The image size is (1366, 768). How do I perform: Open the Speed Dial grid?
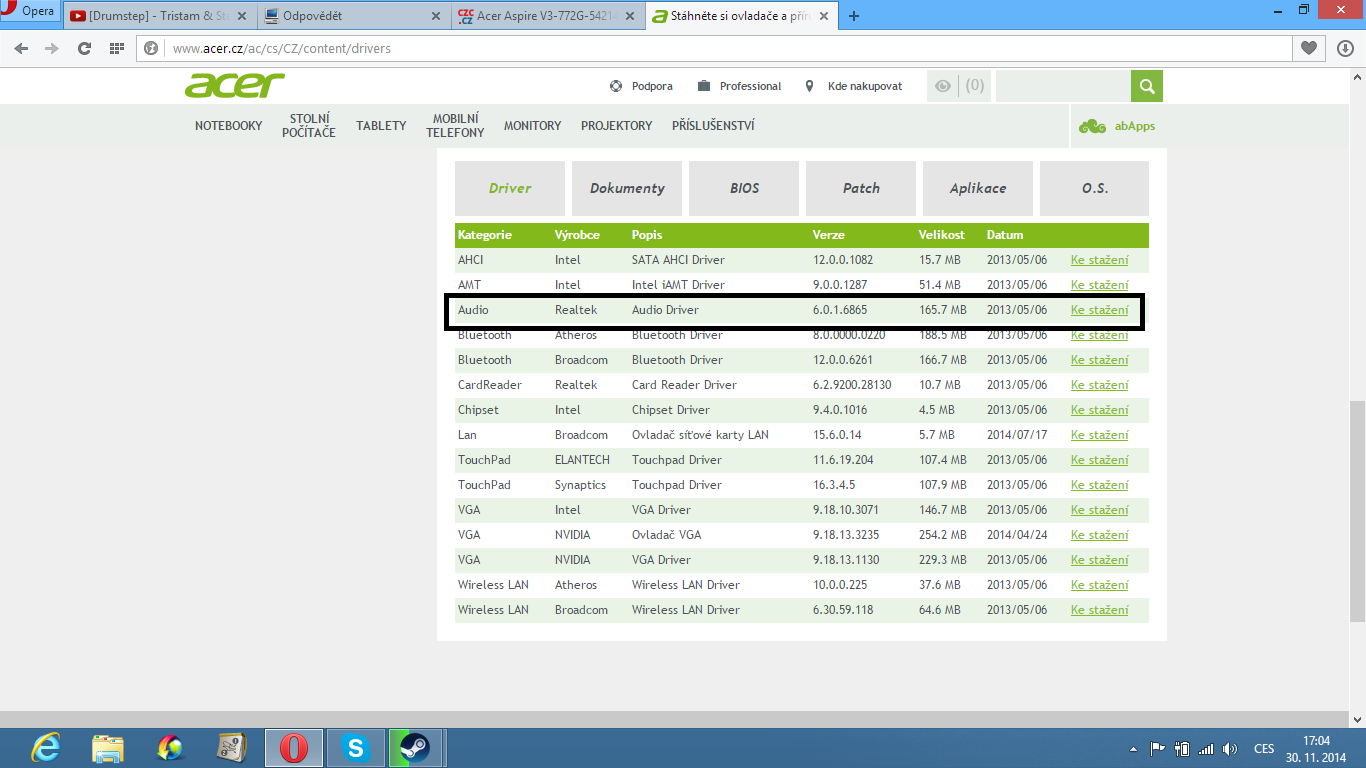click(116, 48)
